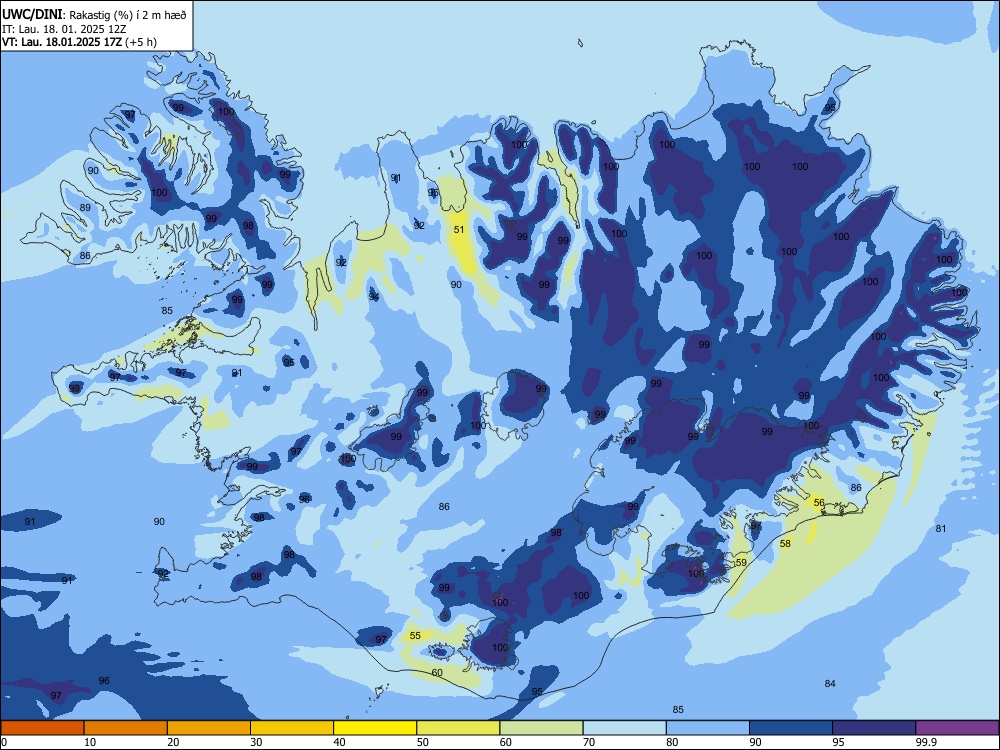Screen dimensions: 1000x750
Task: Click the '58' humidity value on the map
Action: (785, 543)
